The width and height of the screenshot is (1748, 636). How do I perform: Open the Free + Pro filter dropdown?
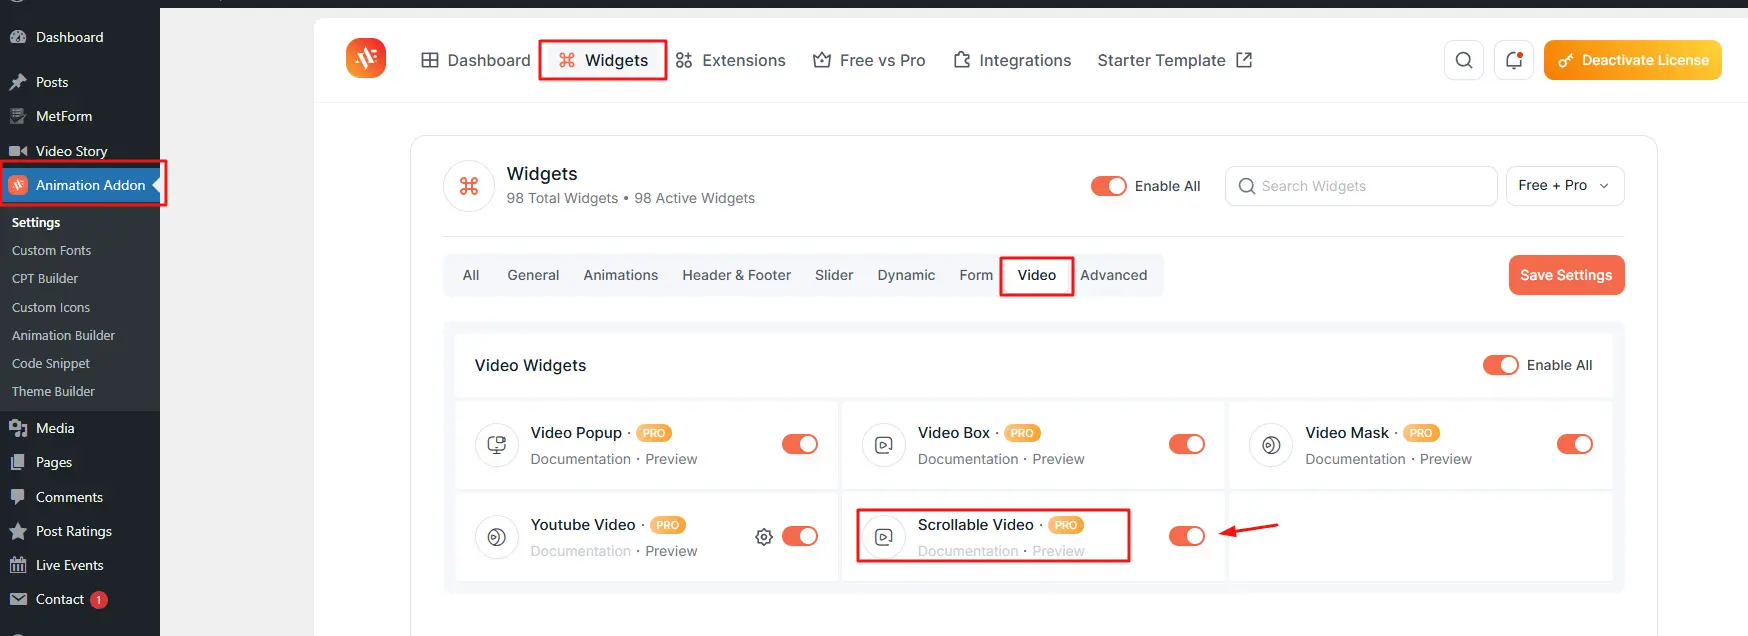1565,186
